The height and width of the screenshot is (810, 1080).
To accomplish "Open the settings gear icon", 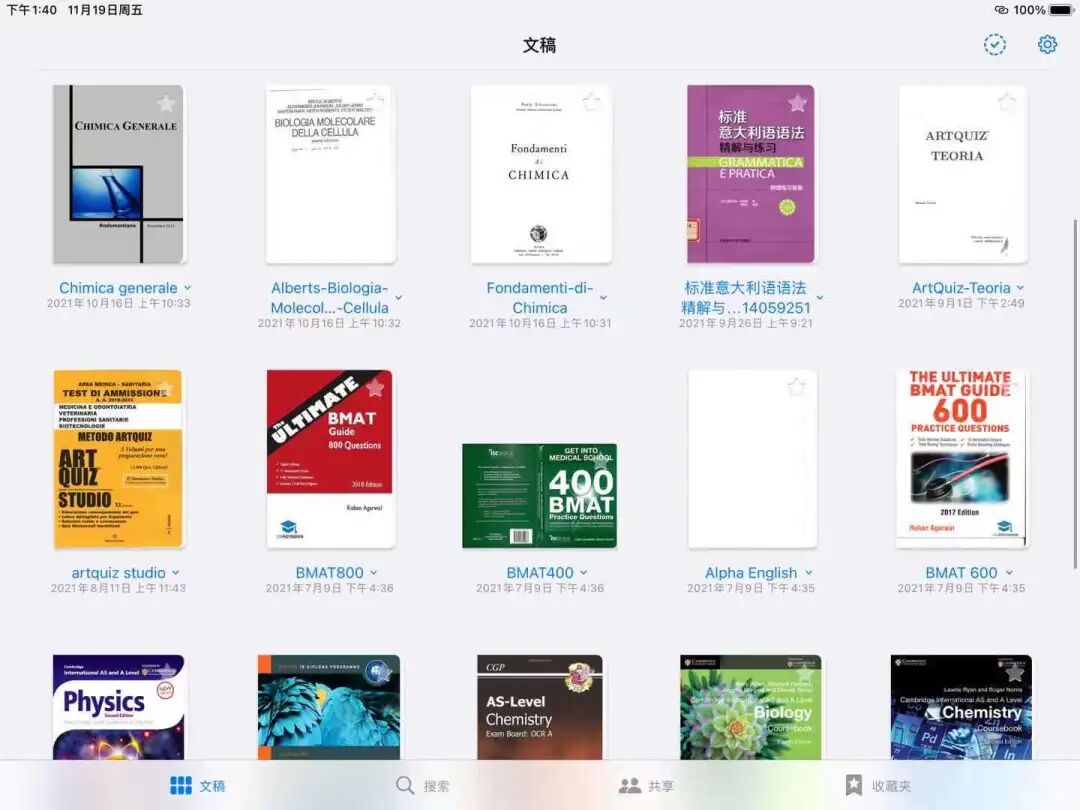I will (1047, 45).
